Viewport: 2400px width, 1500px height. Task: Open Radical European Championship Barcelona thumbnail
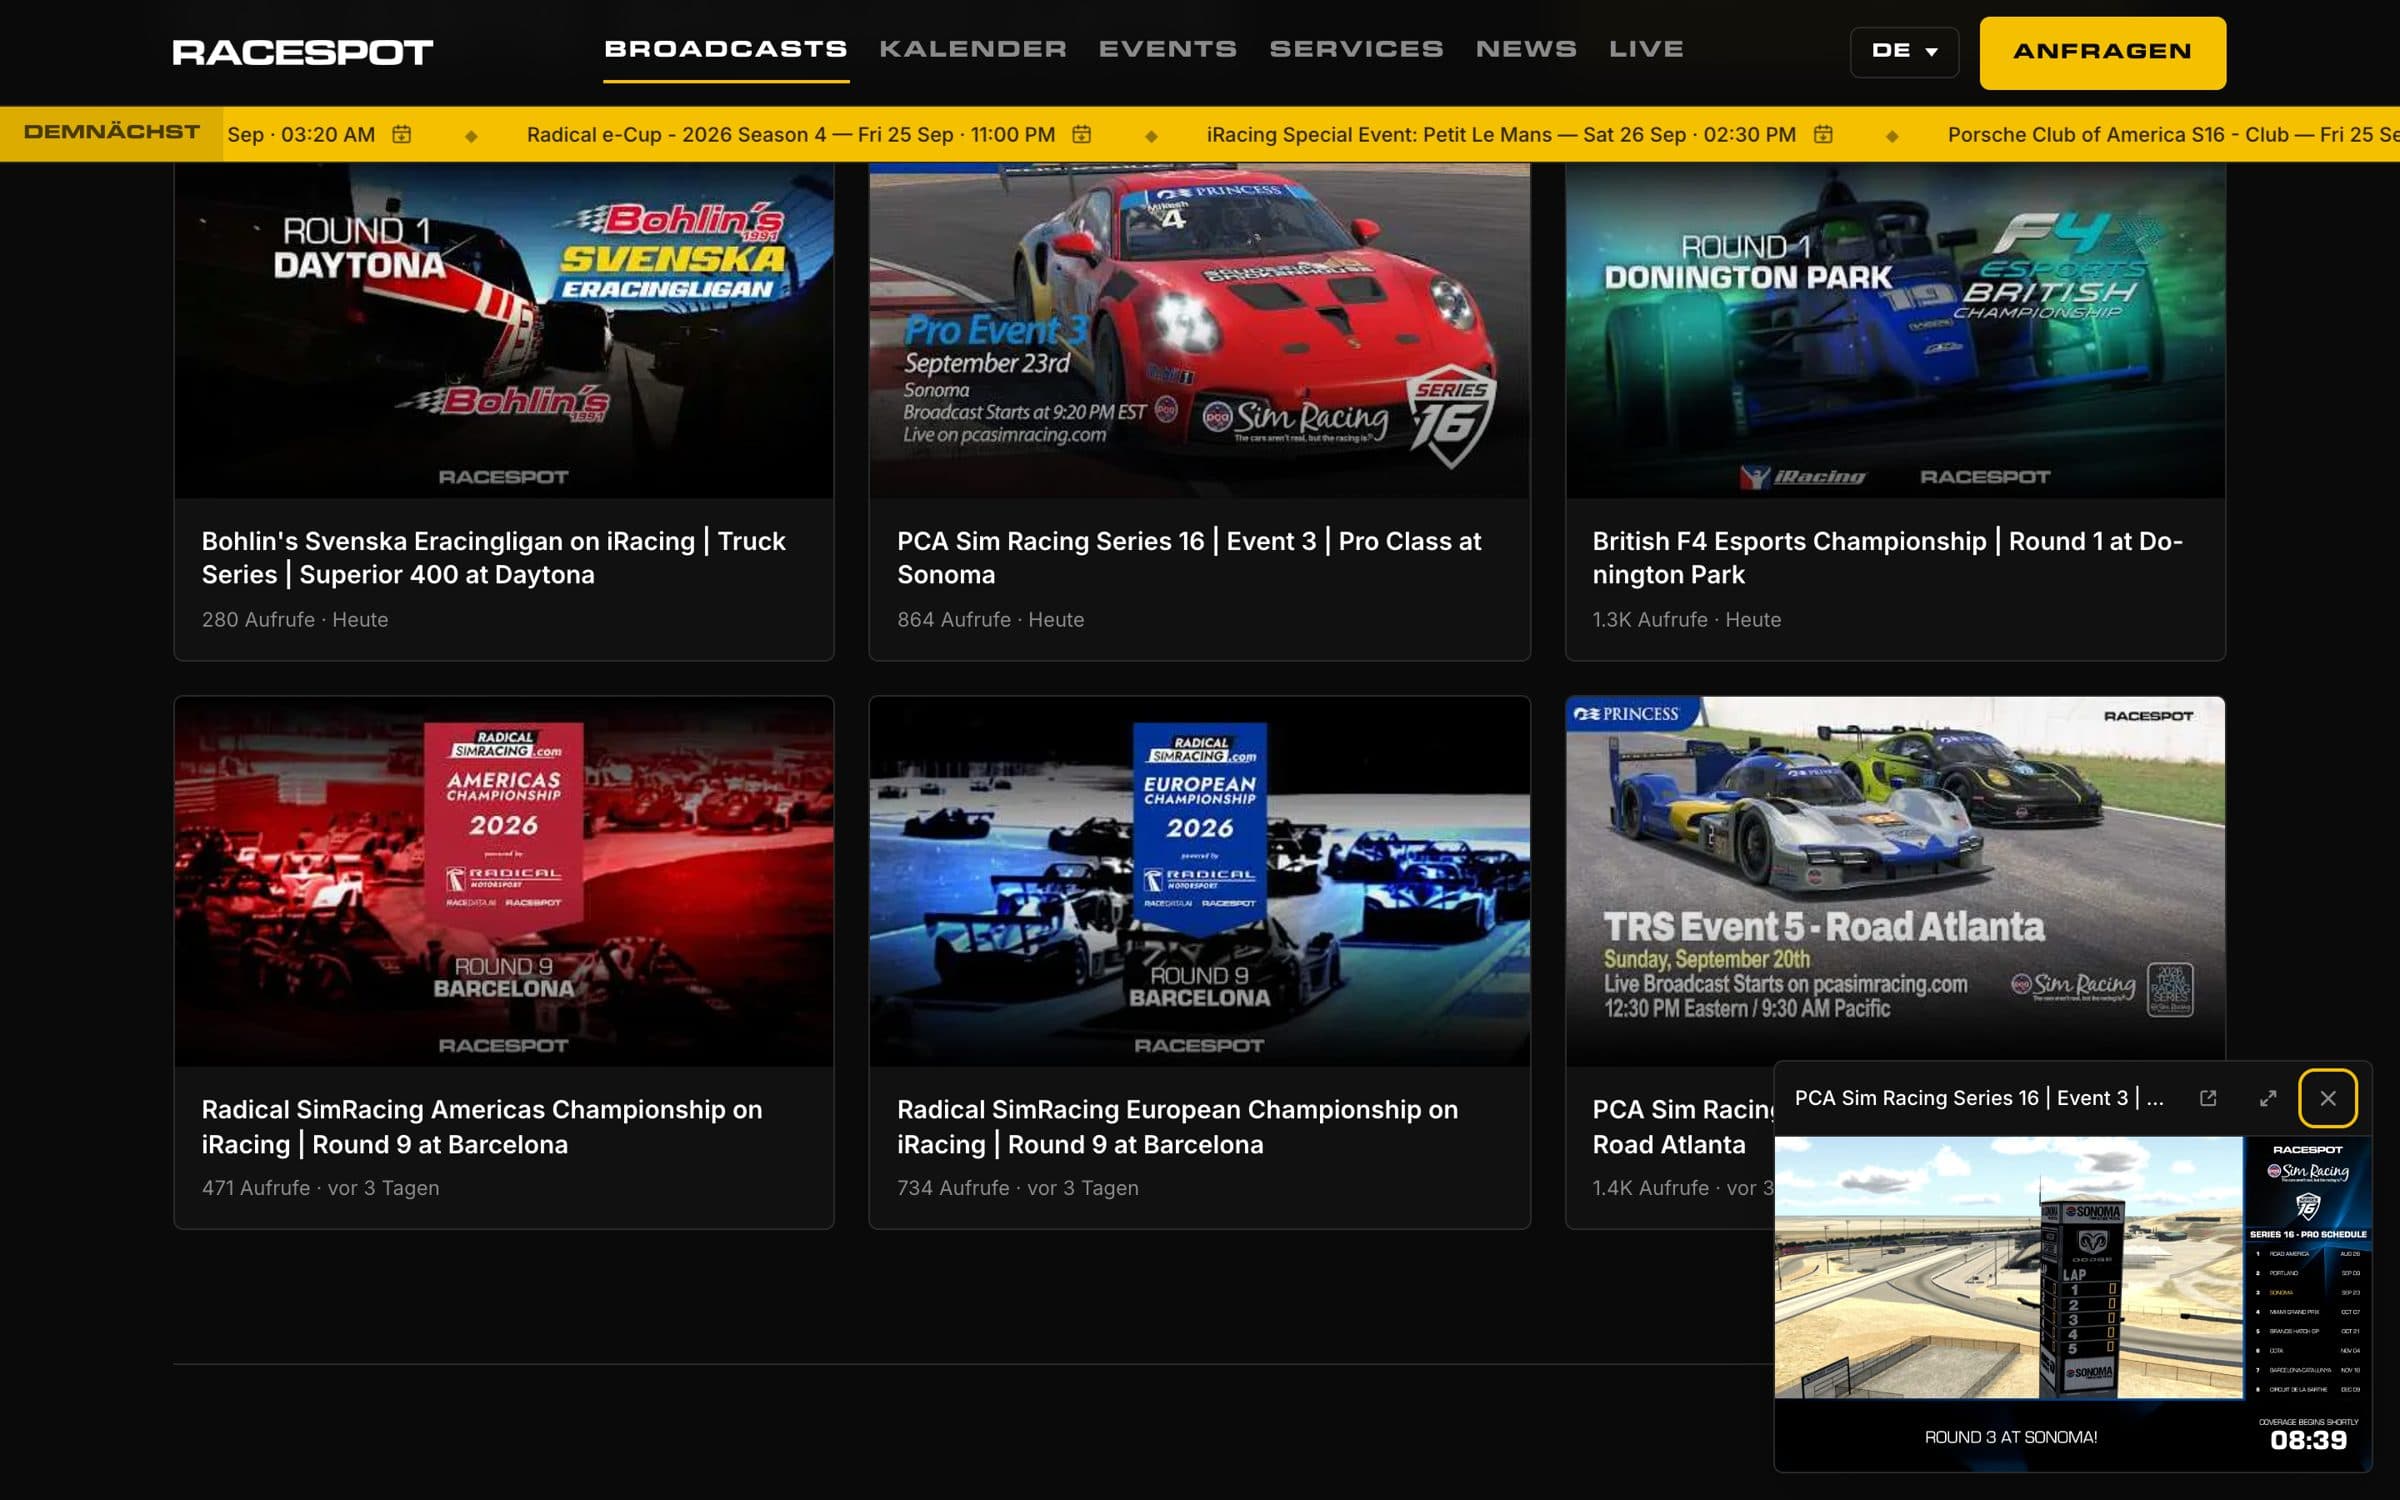tap(1199, 881)
